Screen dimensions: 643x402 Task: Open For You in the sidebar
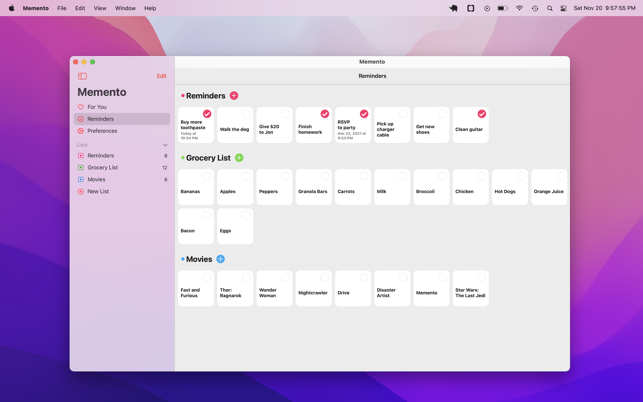97,107
